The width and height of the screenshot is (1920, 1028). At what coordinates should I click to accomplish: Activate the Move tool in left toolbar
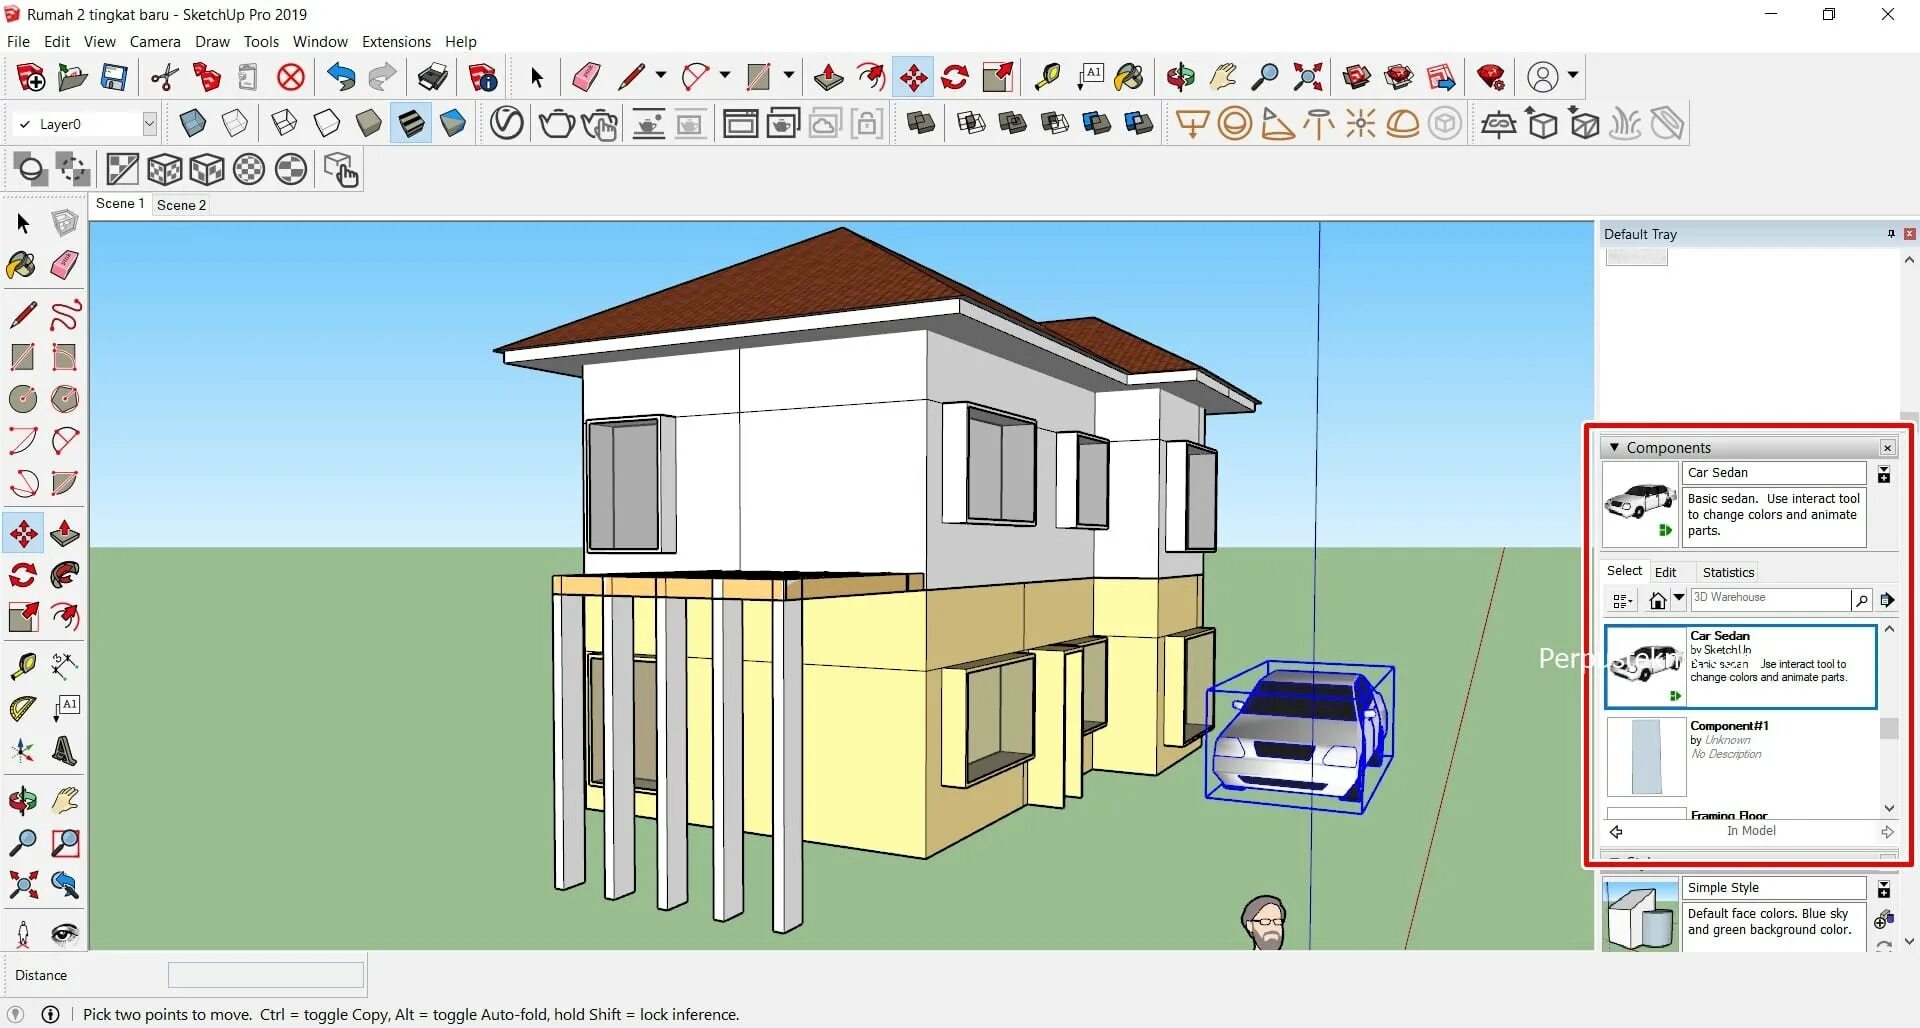[x=22, y=533]
